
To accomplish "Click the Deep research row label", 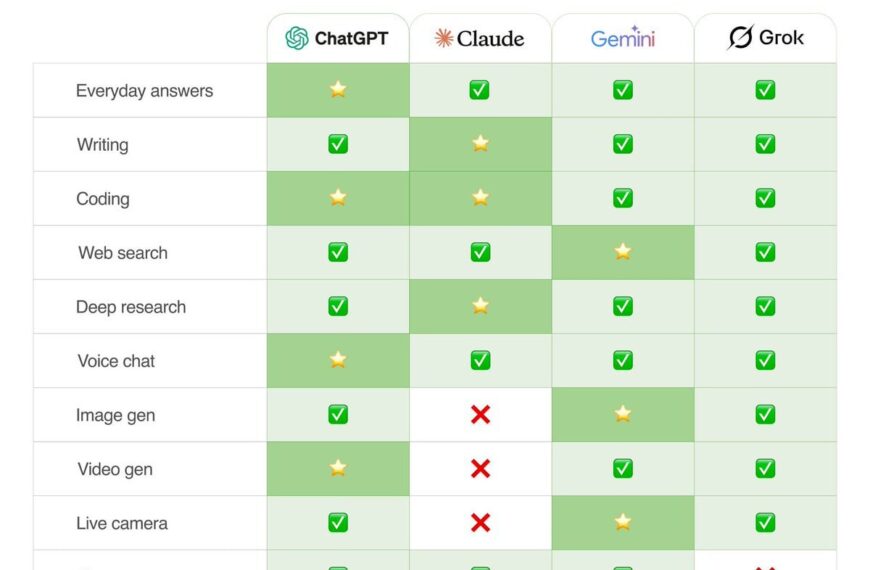I will [x=131, y=307].
